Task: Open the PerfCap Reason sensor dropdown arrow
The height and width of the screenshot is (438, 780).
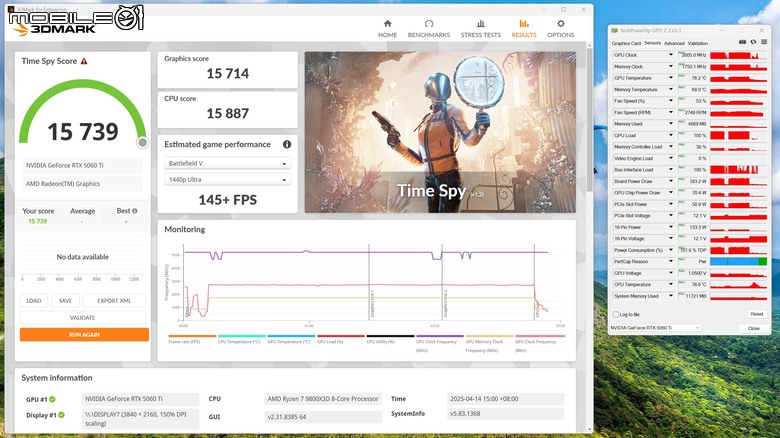Action: pyautogui.click(x=671, y=261)
